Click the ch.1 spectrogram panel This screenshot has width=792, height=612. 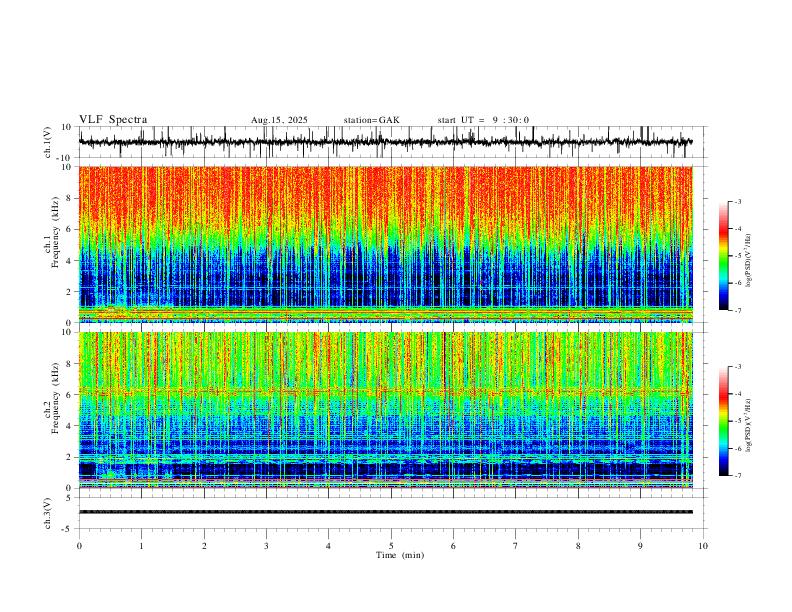386,244
